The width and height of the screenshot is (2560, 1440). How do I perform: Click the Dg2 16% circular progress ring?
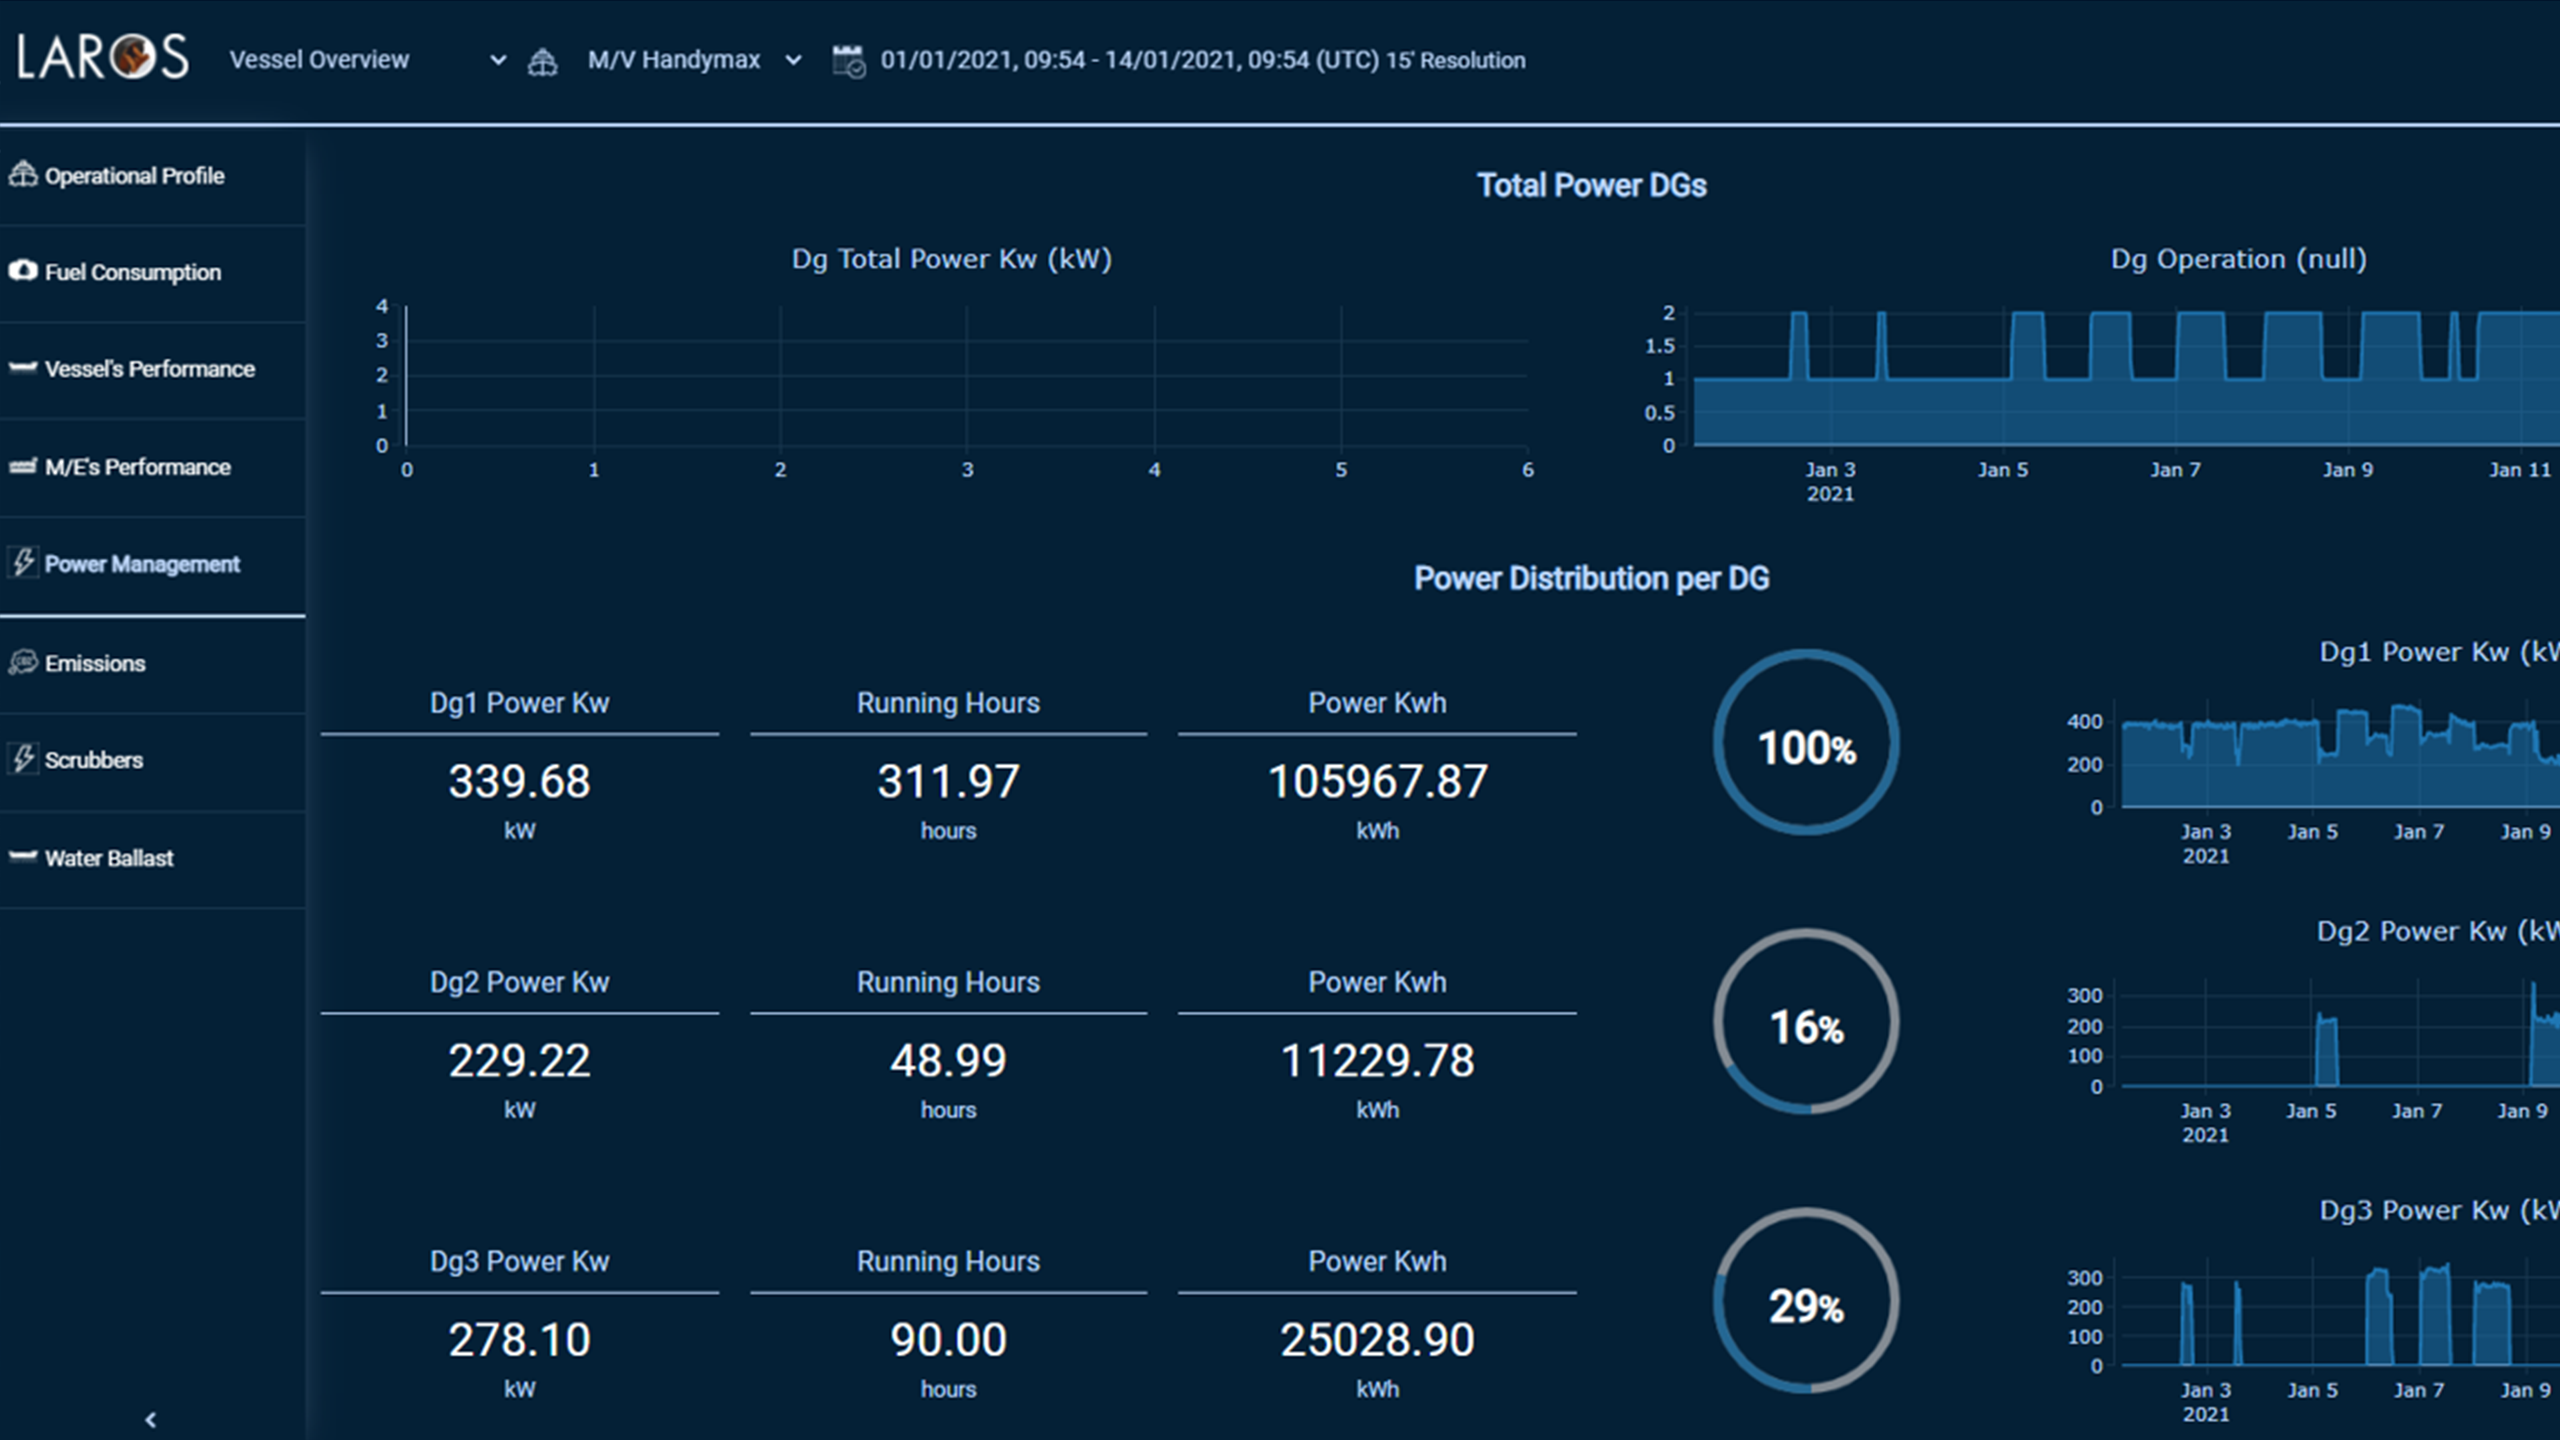tap(1806, 1022)
